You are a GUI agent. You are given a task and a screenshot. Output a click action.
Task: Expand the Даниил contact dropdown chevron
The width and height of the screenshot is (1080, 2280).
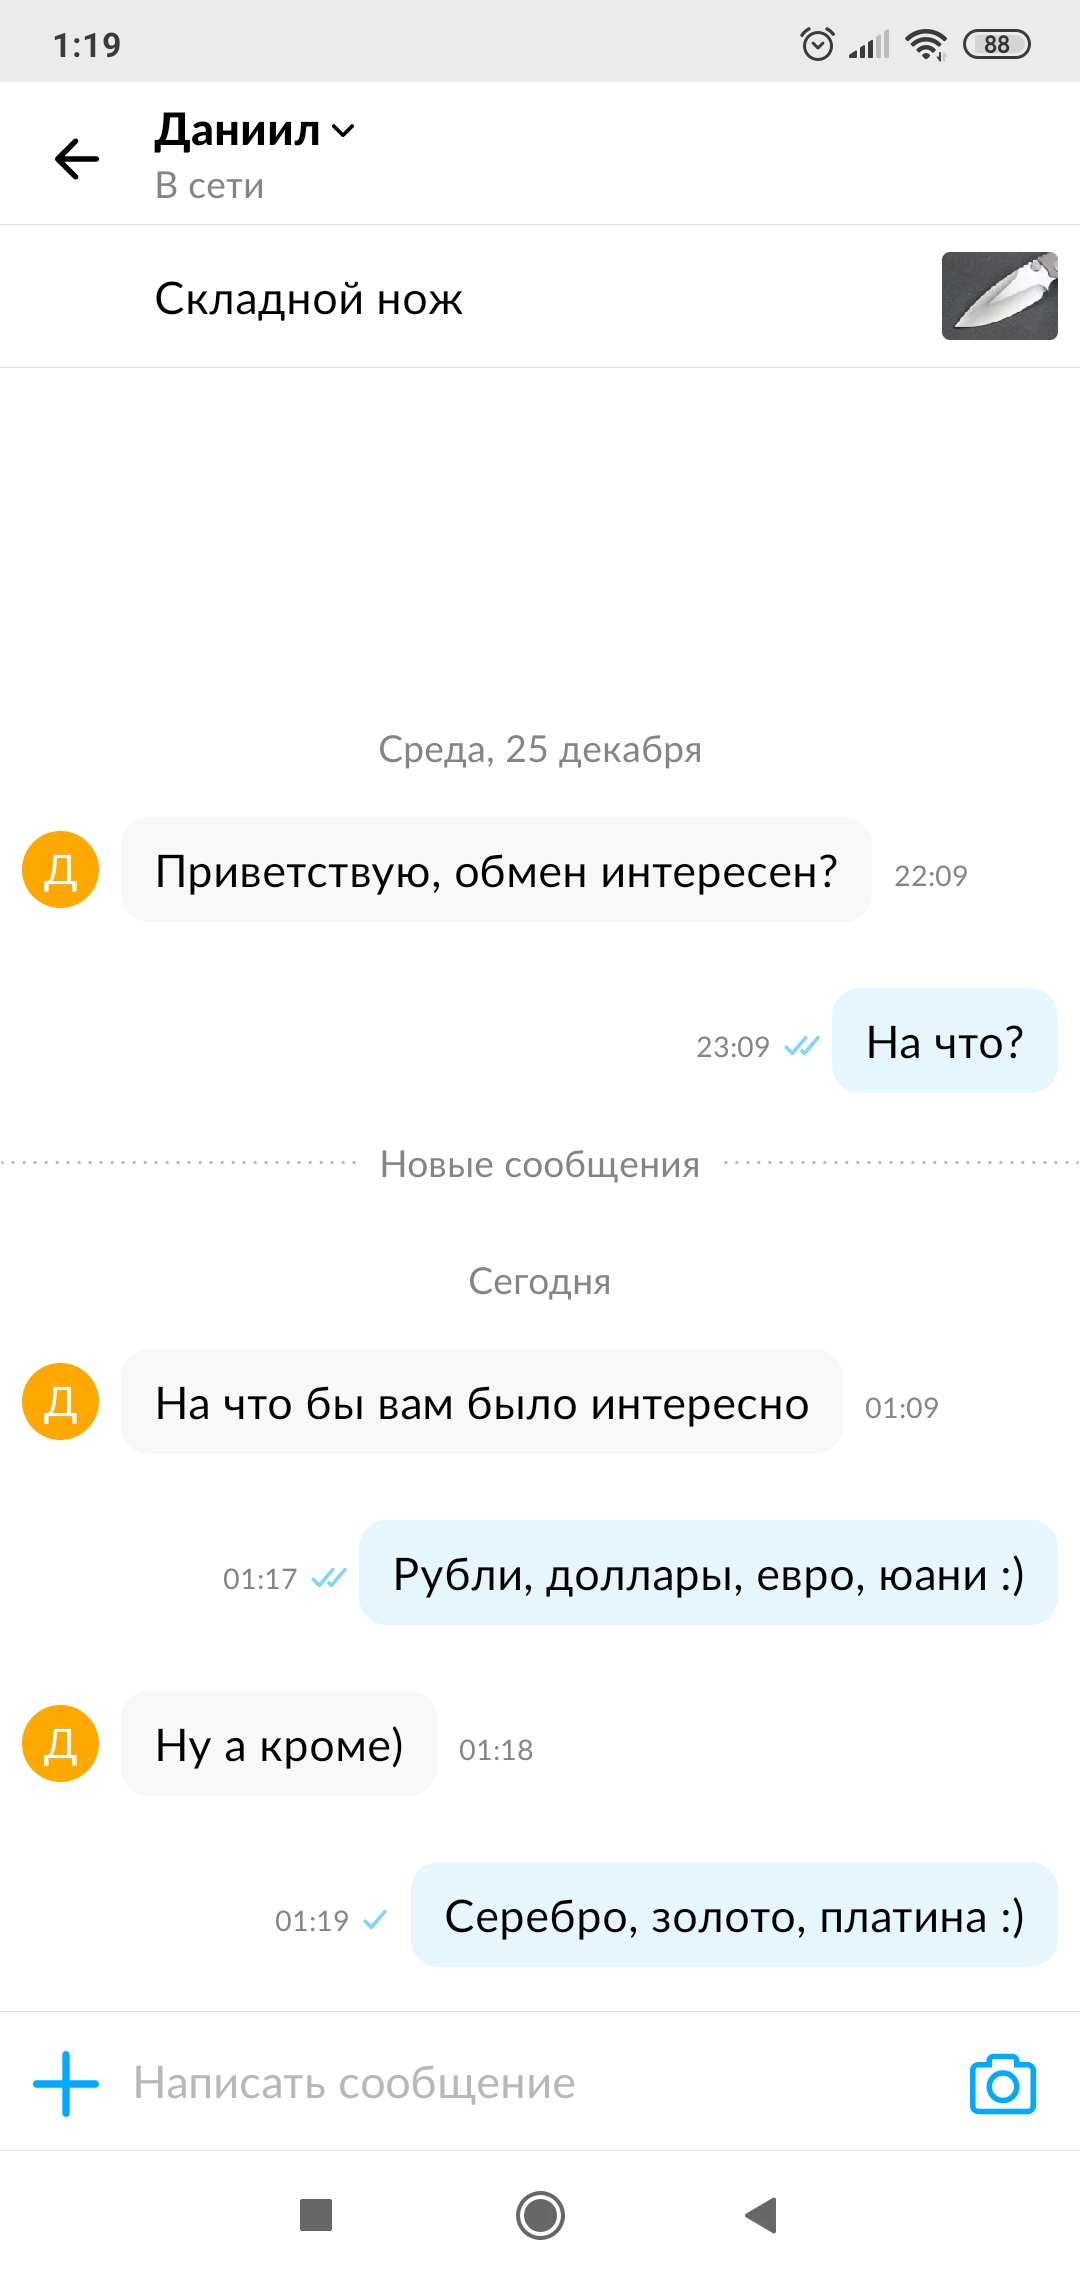point(343,131)
